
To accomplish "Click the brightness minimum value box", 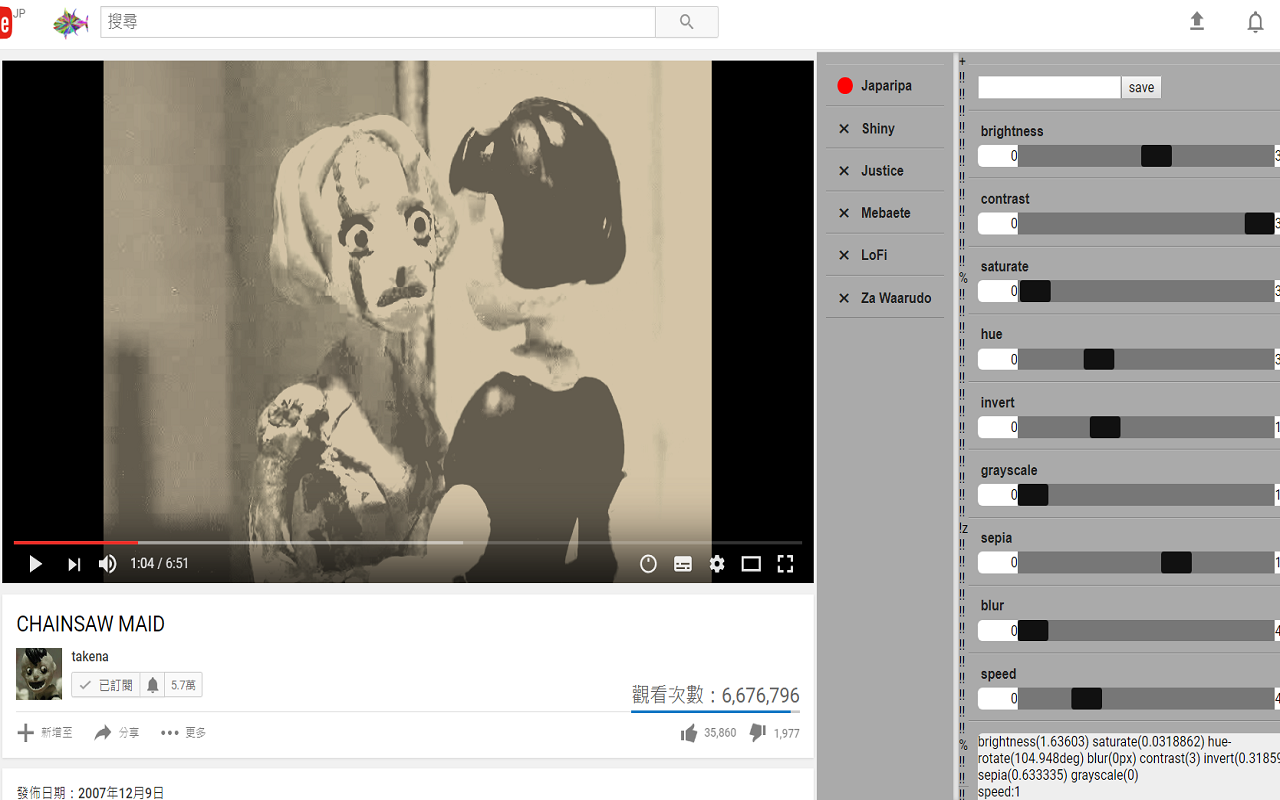I will click(x=998, y=156).
